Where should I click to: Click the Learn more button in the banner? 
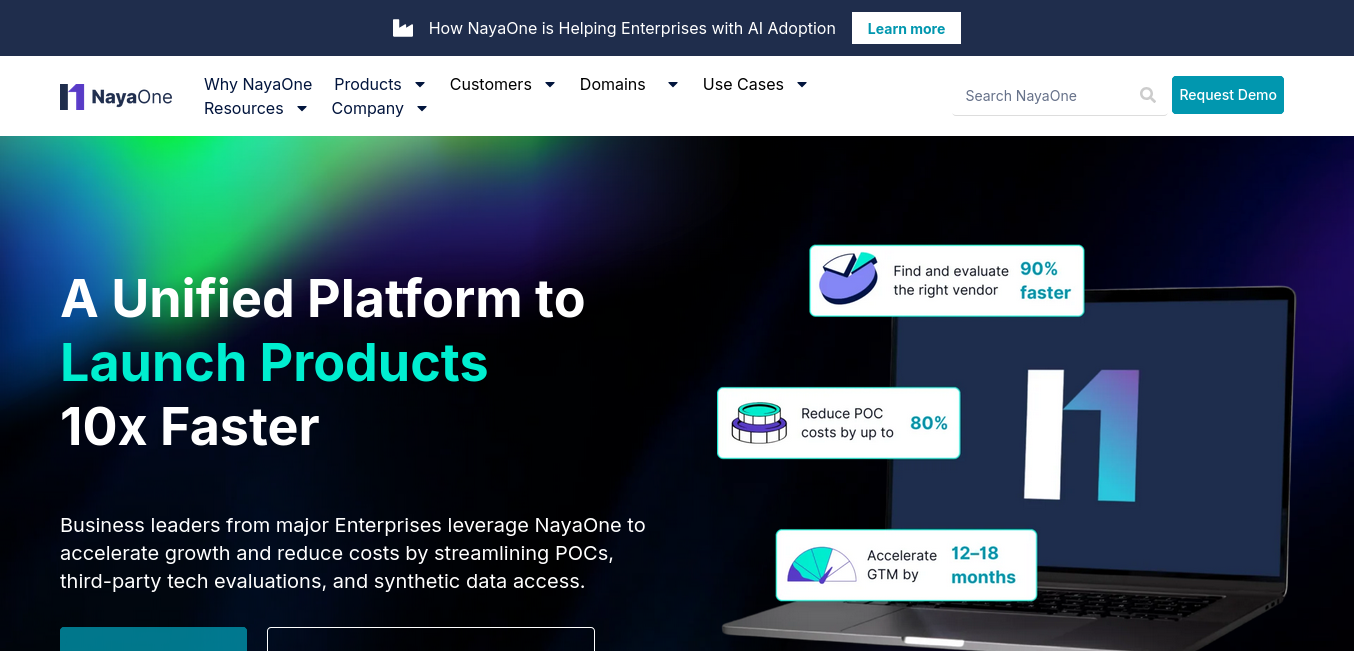pos(906,28)
